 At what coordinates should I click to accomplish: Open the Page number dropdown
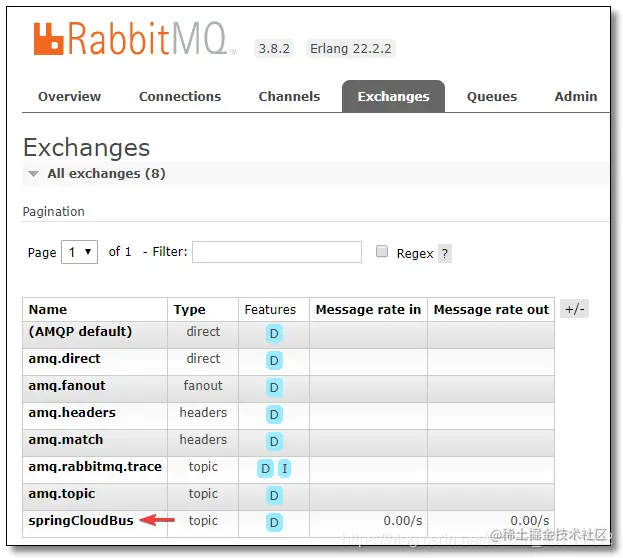79,252
